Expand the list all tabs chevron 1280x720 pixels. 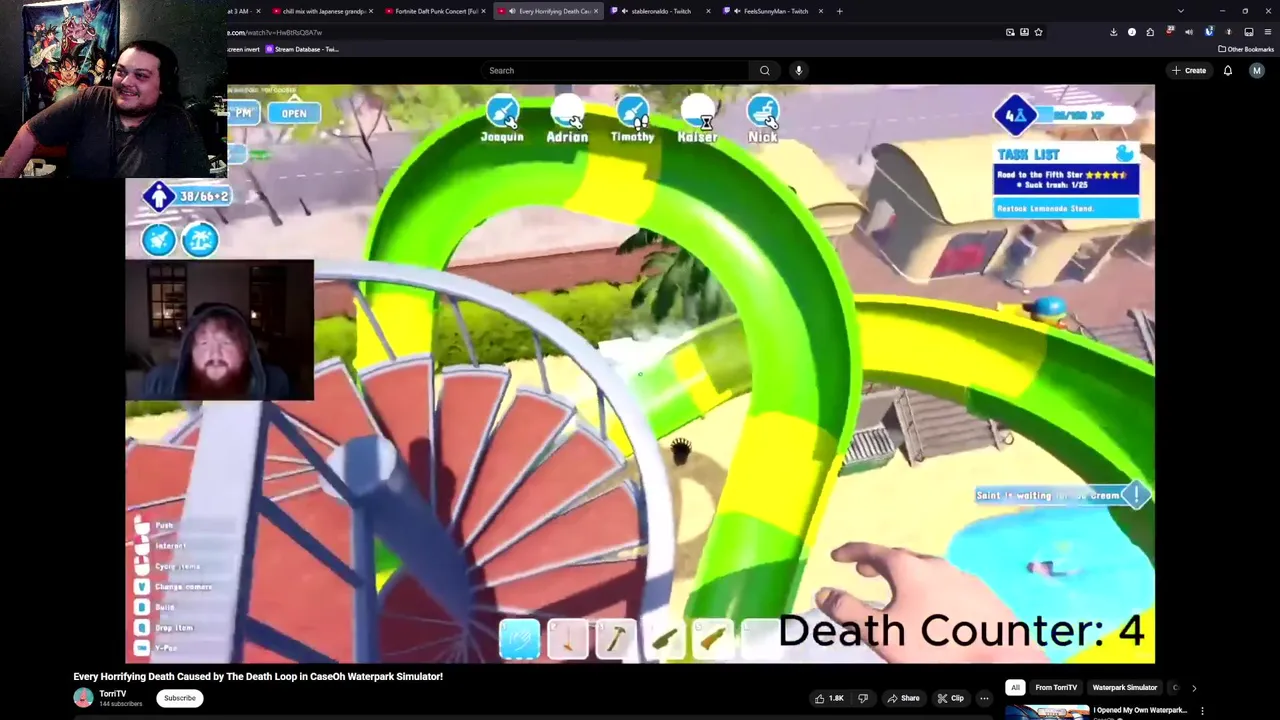click(x=1181, y=11)
